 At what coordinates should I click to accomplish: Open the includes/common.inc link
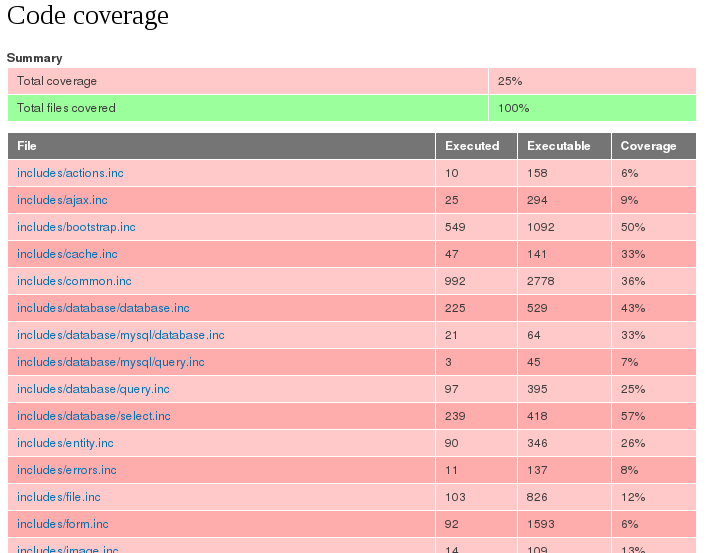(74, 281)
